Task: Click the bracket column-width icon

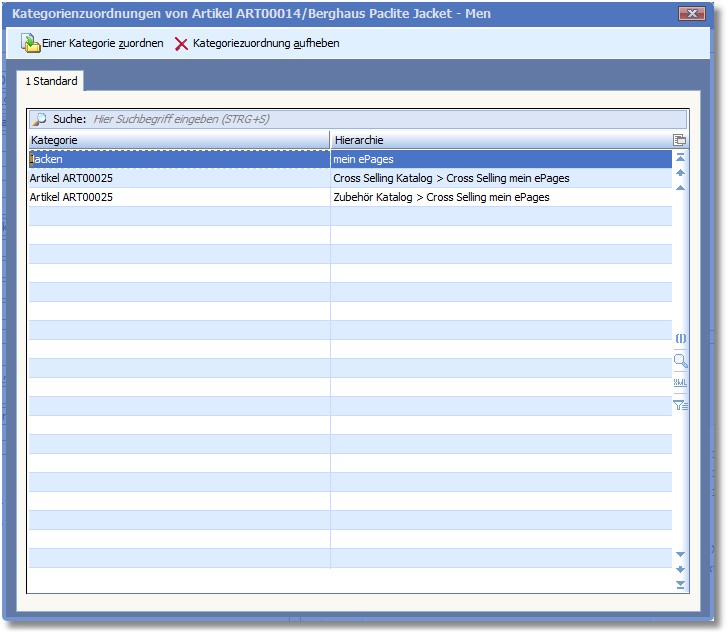Action: coord(680,339)
